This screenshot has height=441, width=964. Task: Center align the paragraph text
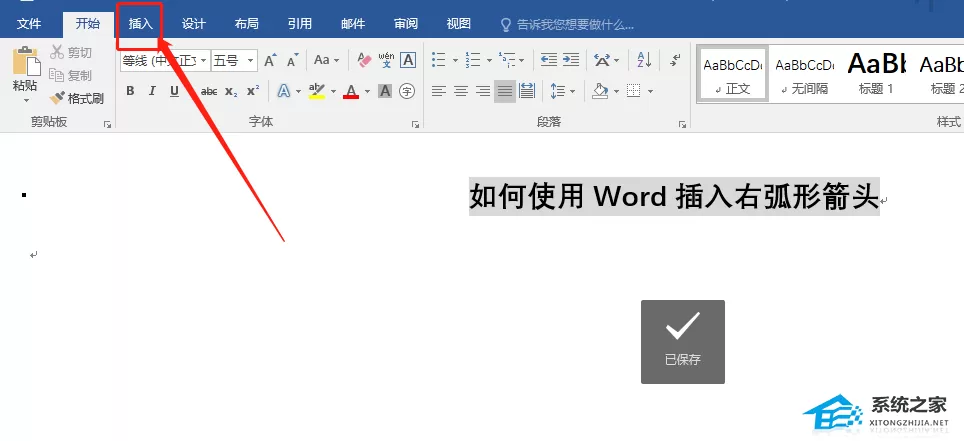[x=460, y=92]
